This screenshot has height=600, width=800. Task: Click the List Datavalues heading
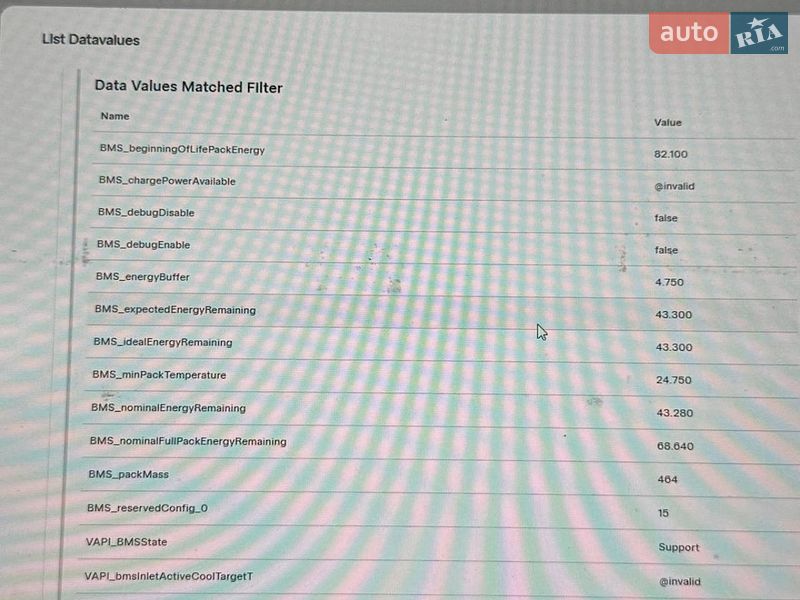91,40
